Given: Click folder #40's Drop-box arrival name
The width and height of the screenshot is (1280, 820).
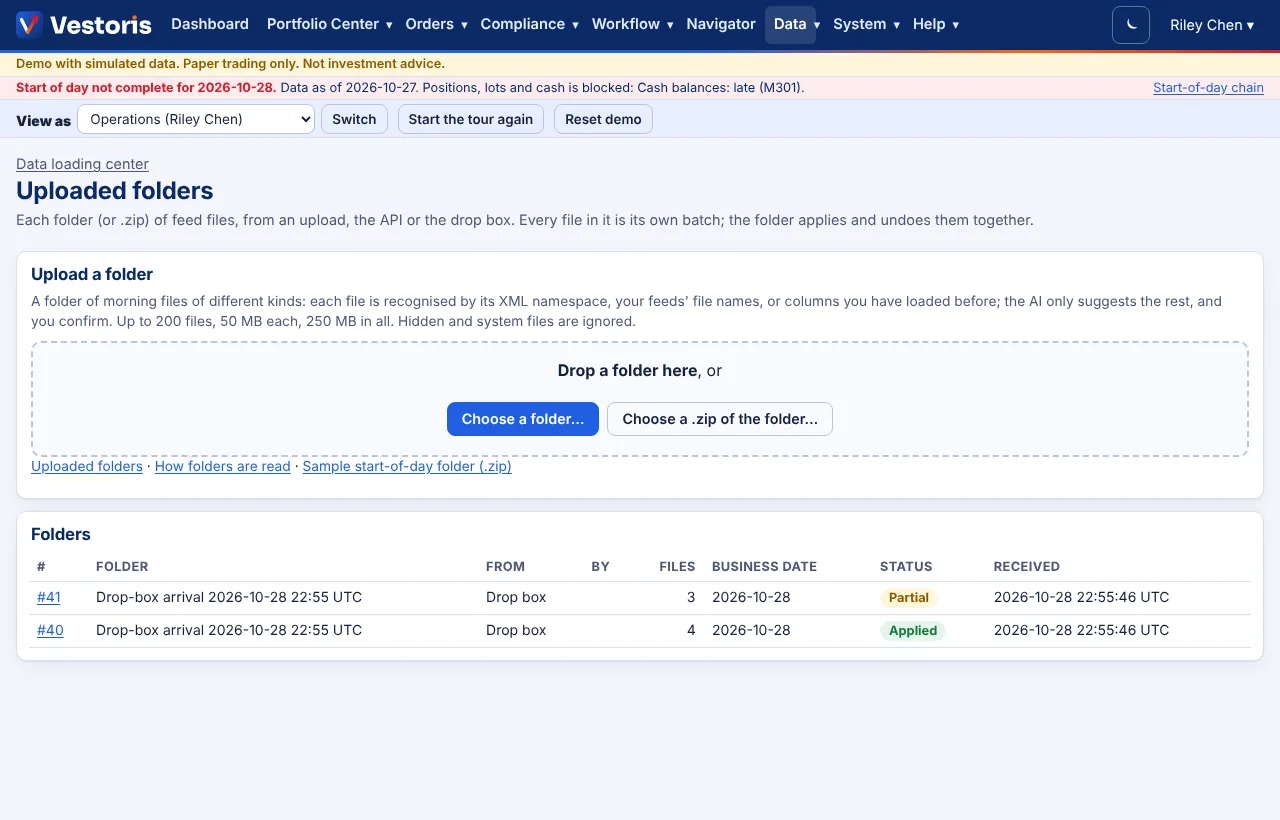Looking at the screenshot, I should [x=229, y=630].
